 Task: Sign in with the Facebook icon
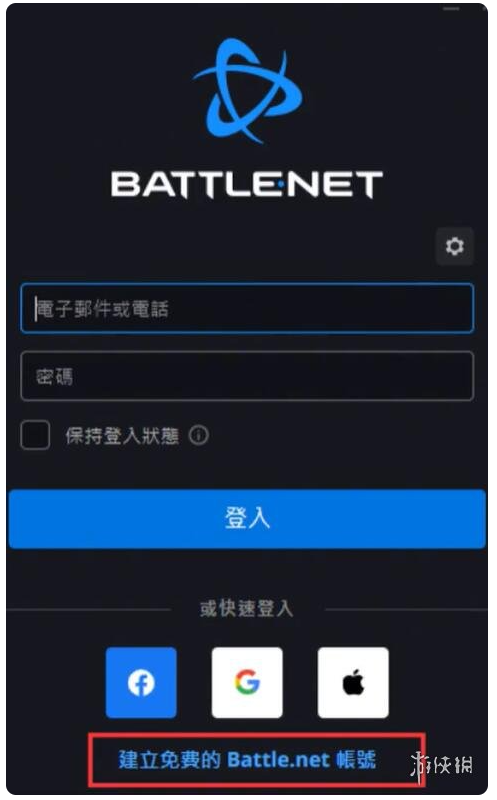tap(141, 683)
